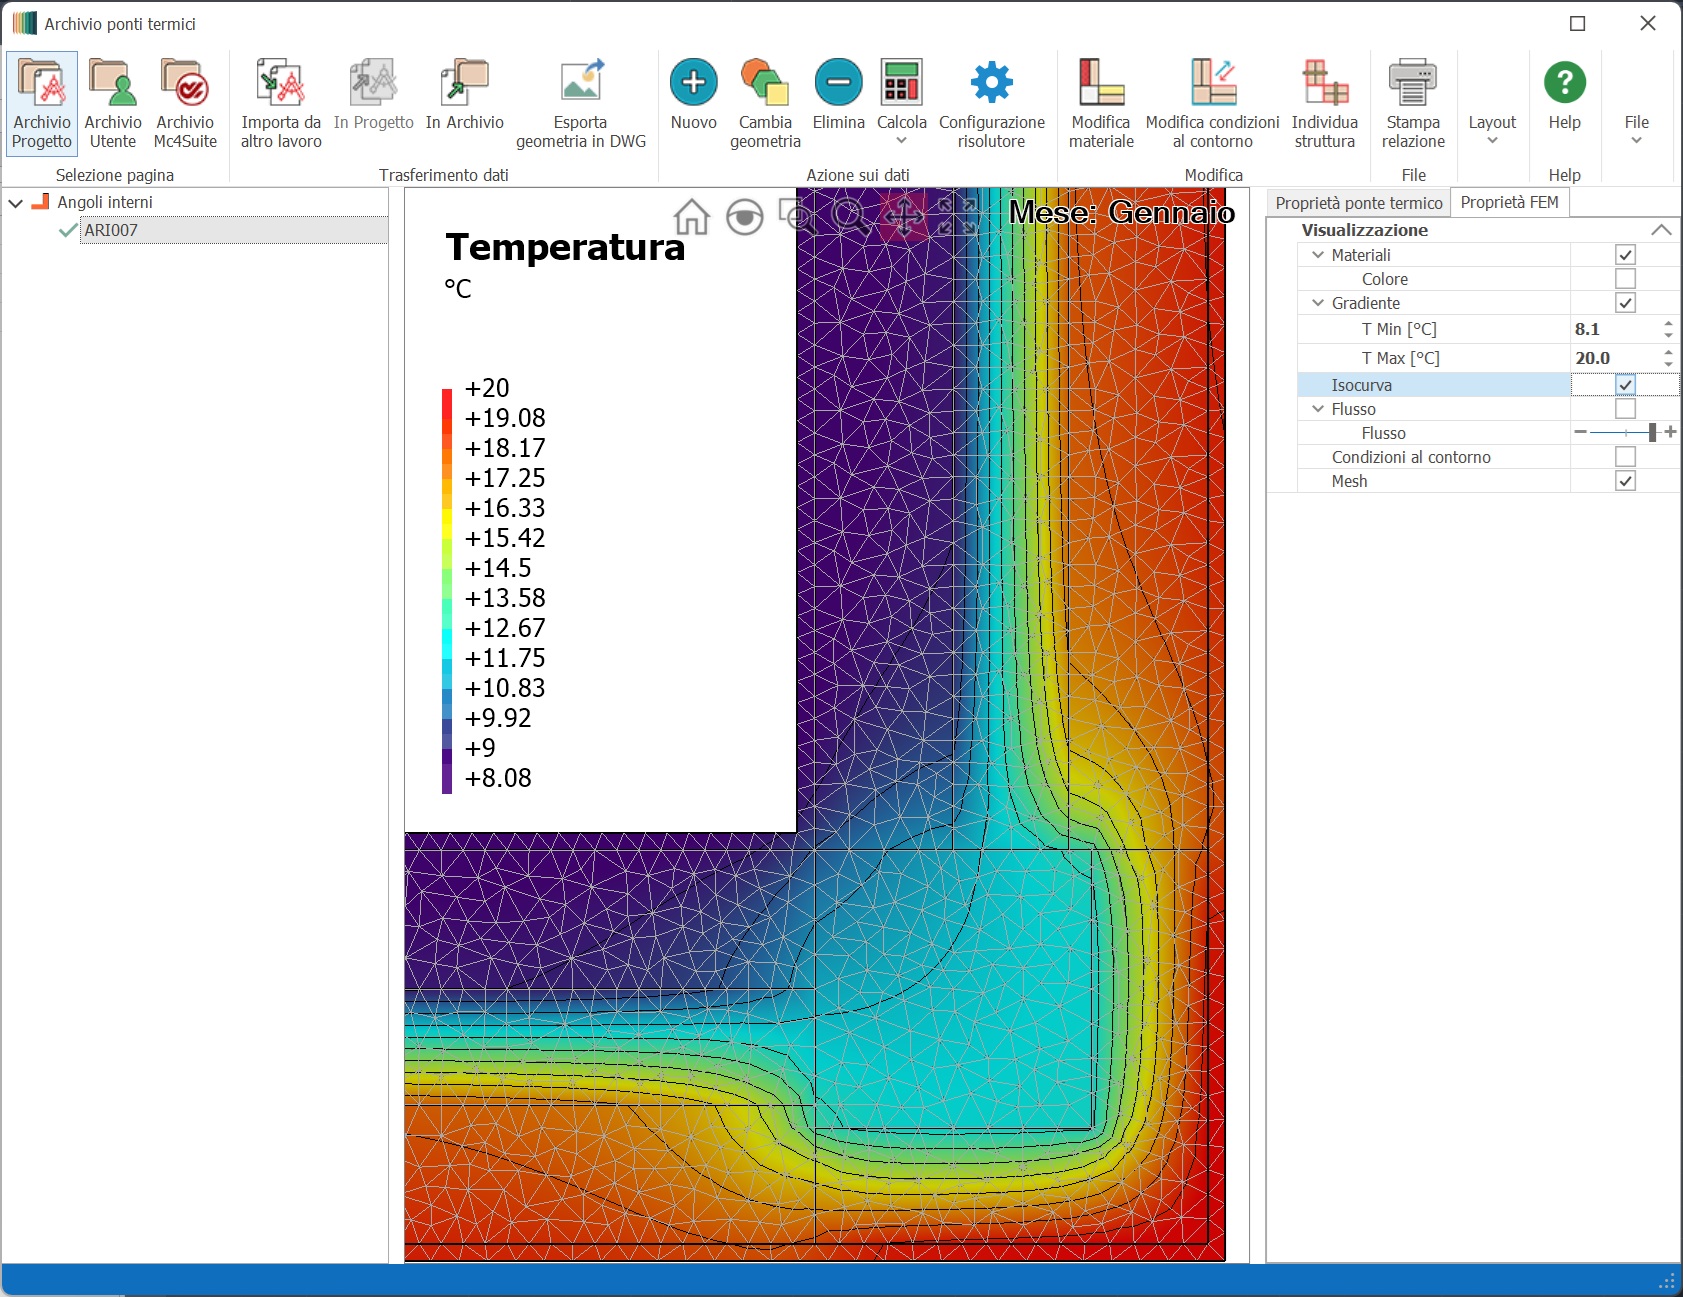Image resolution: width=1683 pixels, height=1297 pixels.
Task: Increase Flusso with the plus button
Action: tap(1670, 432)
